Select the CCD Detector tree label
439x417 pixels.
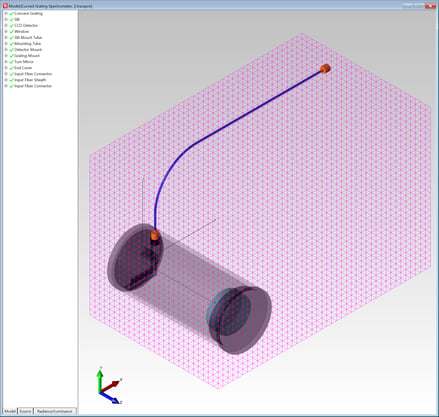[26, 25]
